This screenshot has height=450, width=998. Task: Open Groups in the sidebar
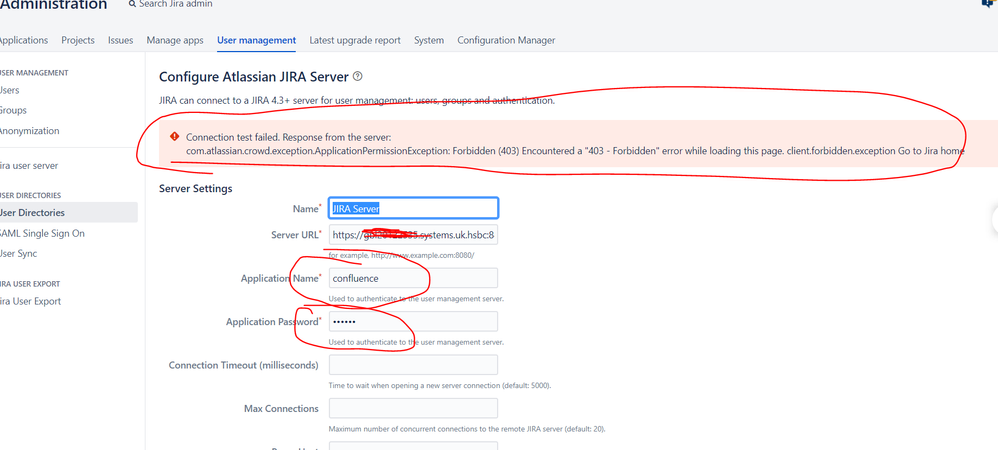tap(13, 110)
